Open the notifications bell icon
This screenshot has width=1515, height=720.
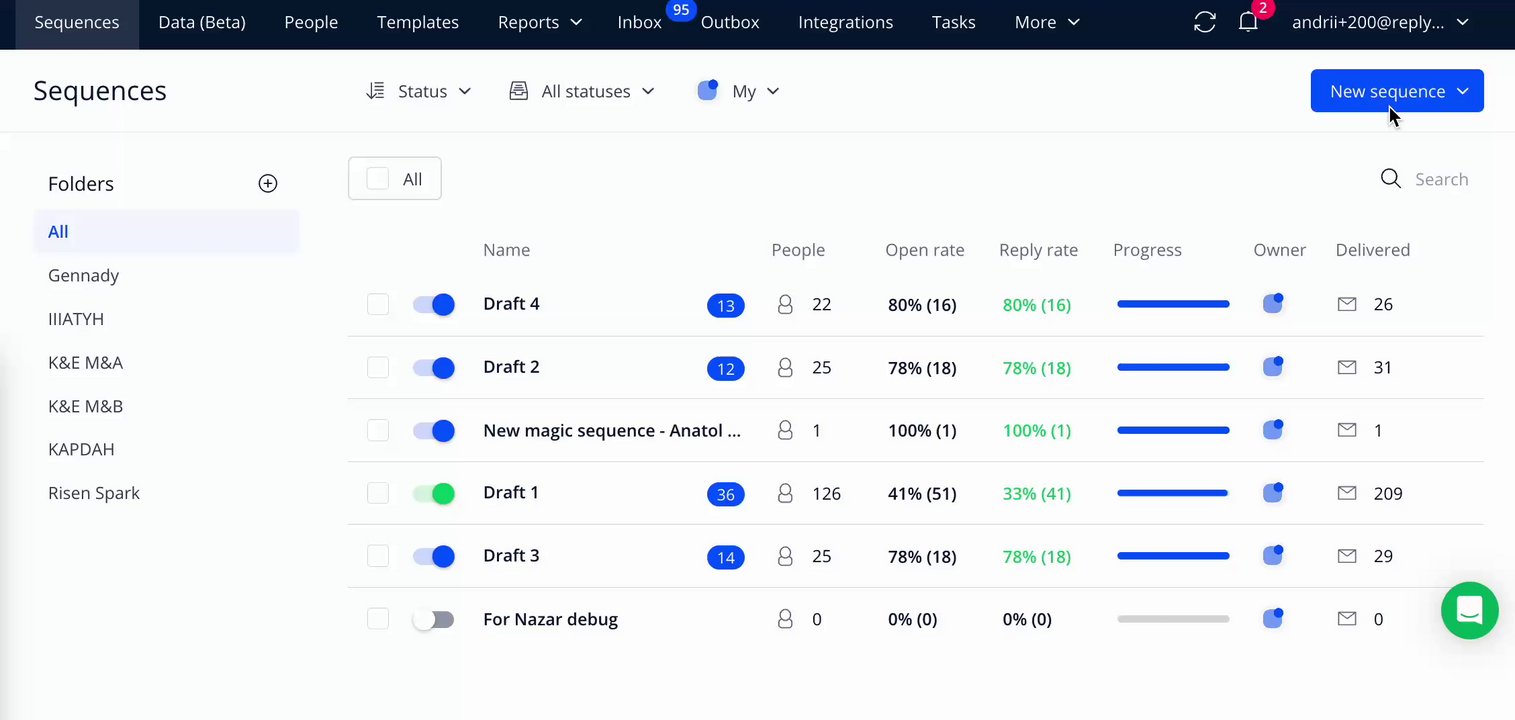pos(1248,22)
